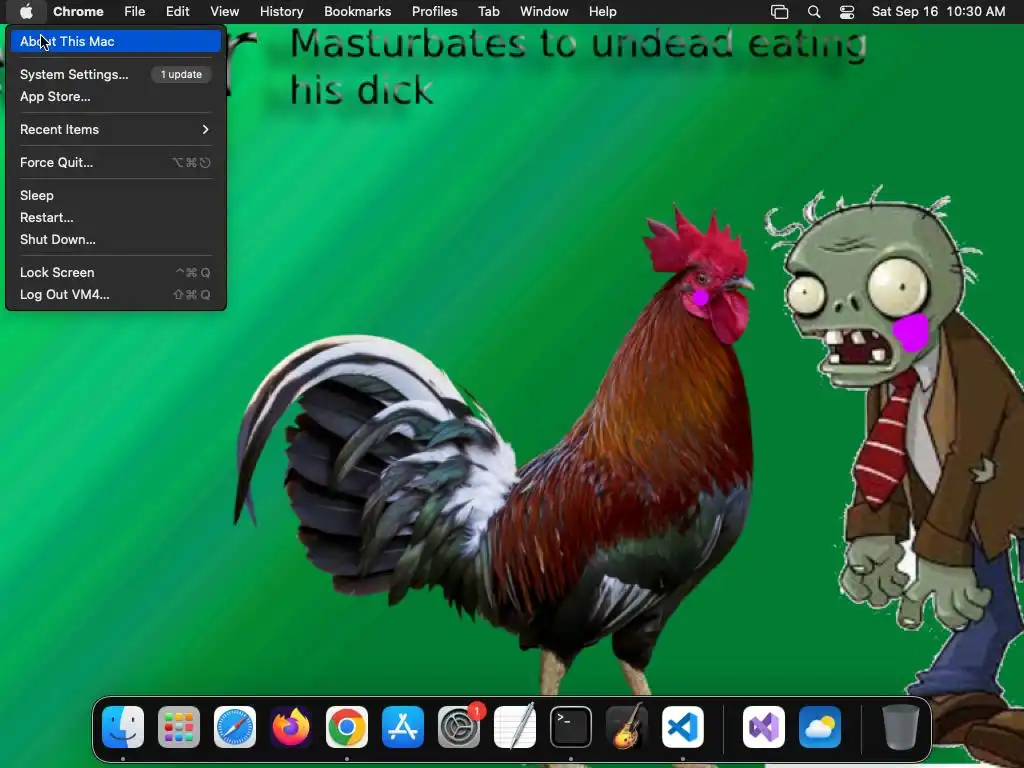Viewport: 1024px width, 768px height.
Task: Select Sleep from Apple menu
Action: pyautogui.click(x=116, y=195)
